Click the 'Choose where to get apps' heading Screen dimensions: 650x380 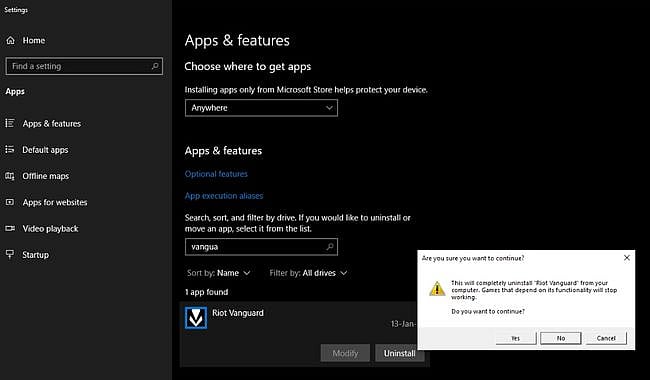[x=247, y=66]
